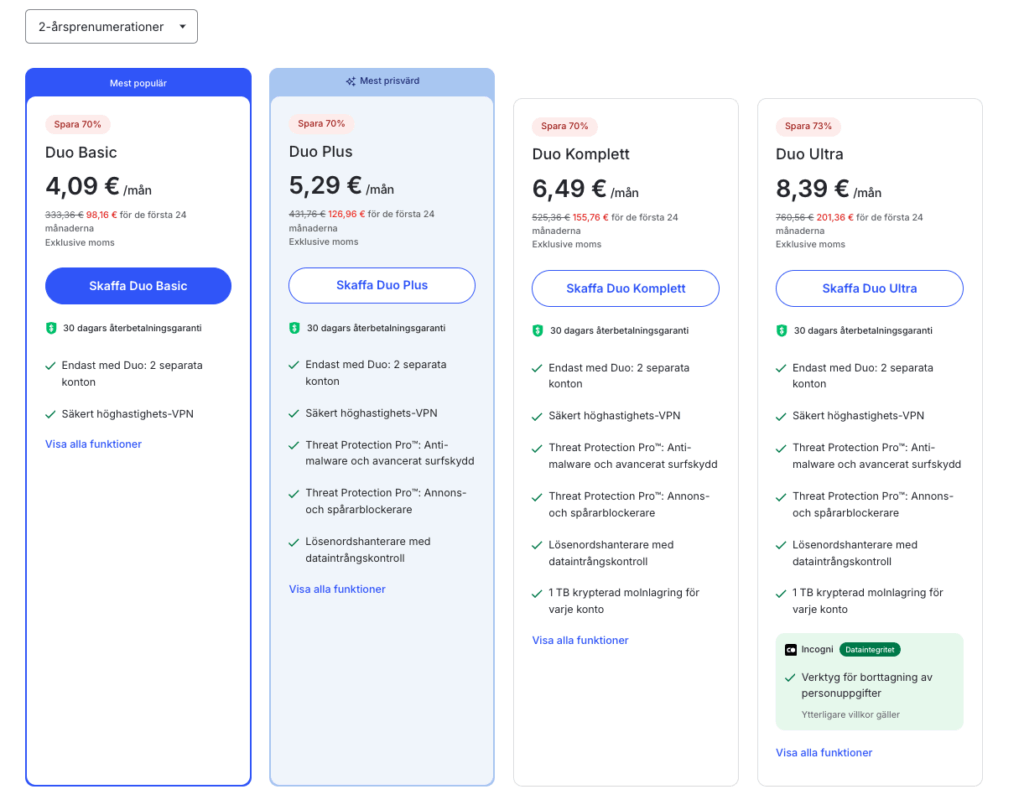Open Visa alla funktioner under Duo Plus
Screen dimensions: 1024x810
coord(337,589)
